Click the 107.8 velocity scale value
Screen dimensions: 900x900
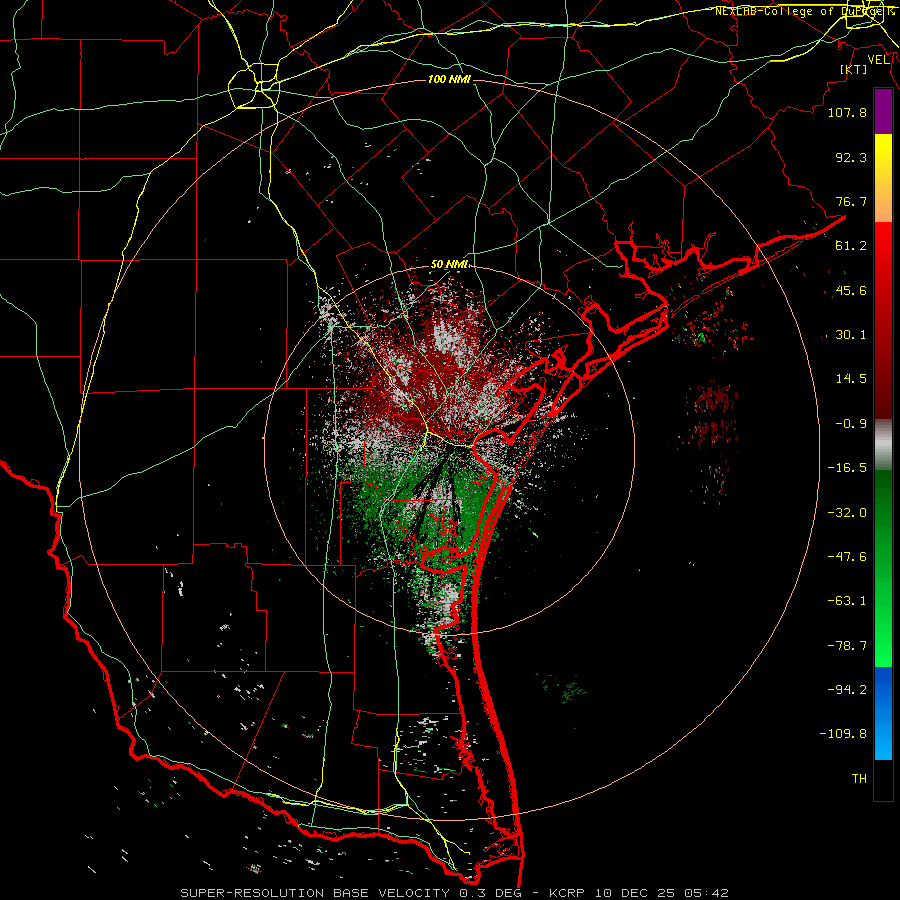coord(847,112)
